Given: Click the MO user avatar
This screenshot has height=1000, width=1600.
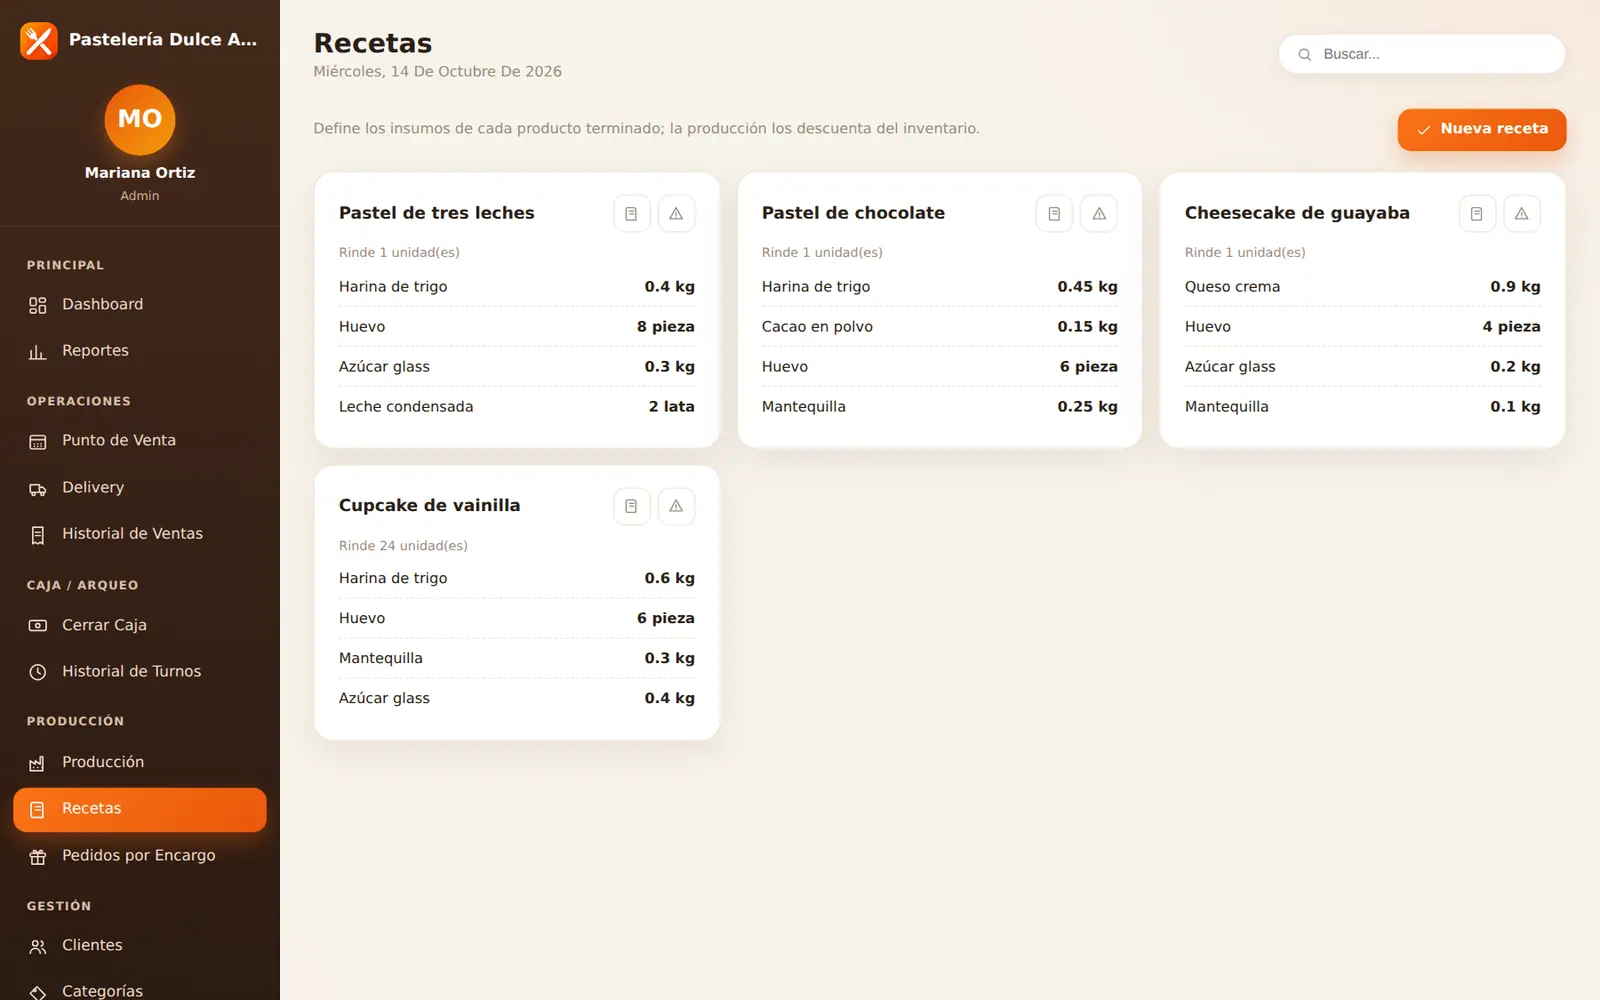Looking at the screenshot, I should click(x=140, y=119).
